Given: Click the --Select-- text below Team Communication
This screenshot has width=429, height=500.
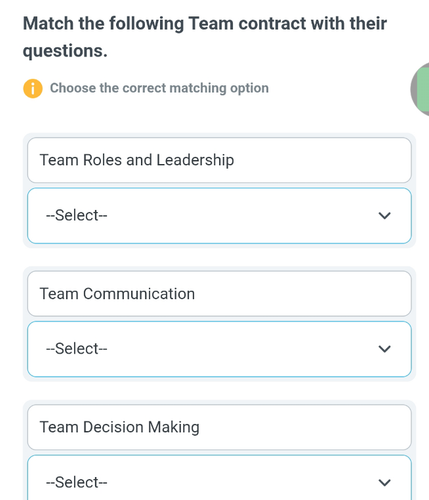Looking at the screenshot, I should coord(77,349).
